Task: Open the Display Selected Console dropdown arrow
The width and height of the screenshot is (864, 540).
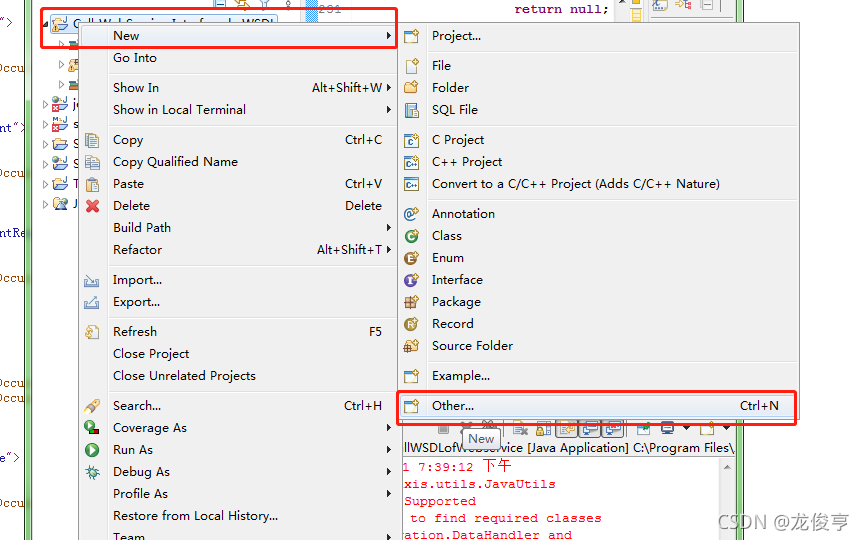Action: (x=686, y=428)
